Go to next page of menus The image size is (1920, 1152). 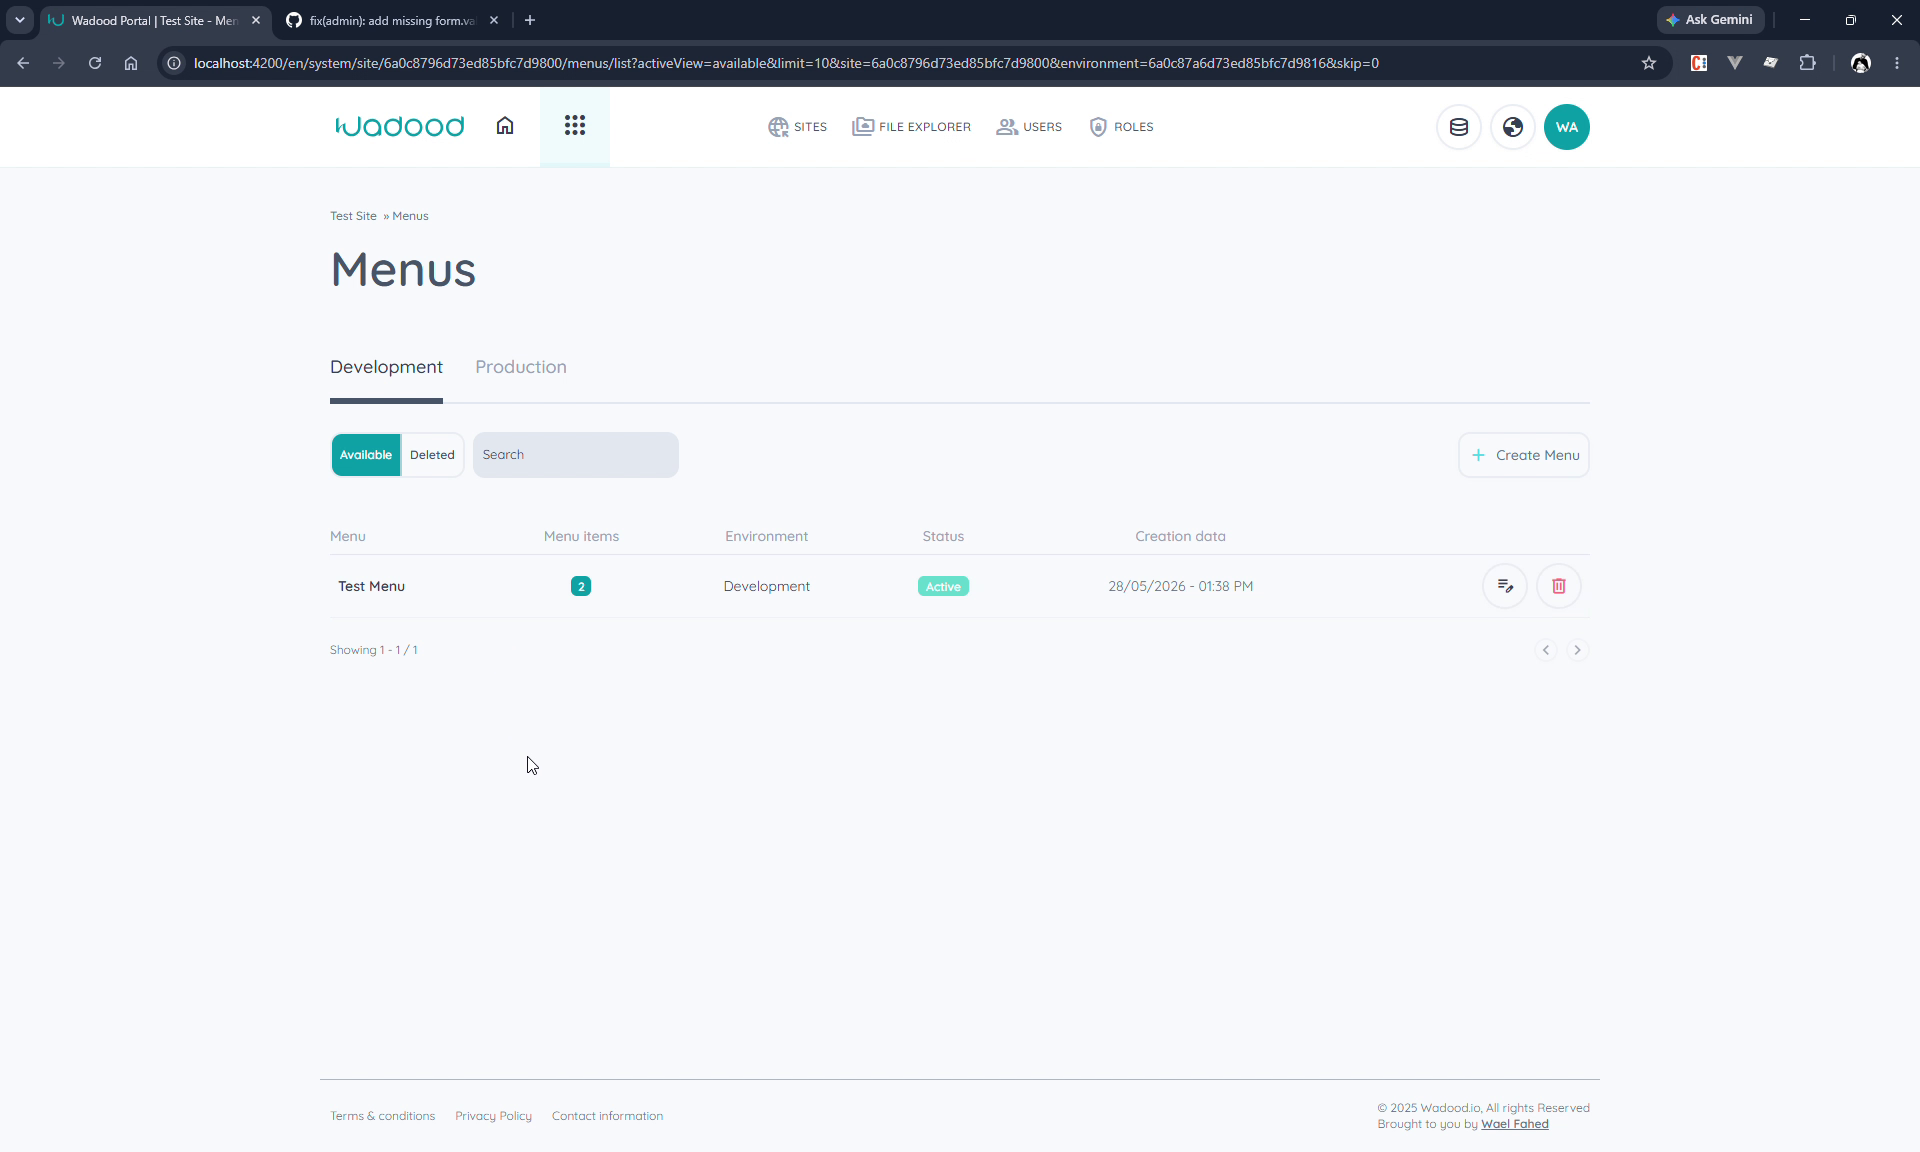click(x=1577, y=650)
